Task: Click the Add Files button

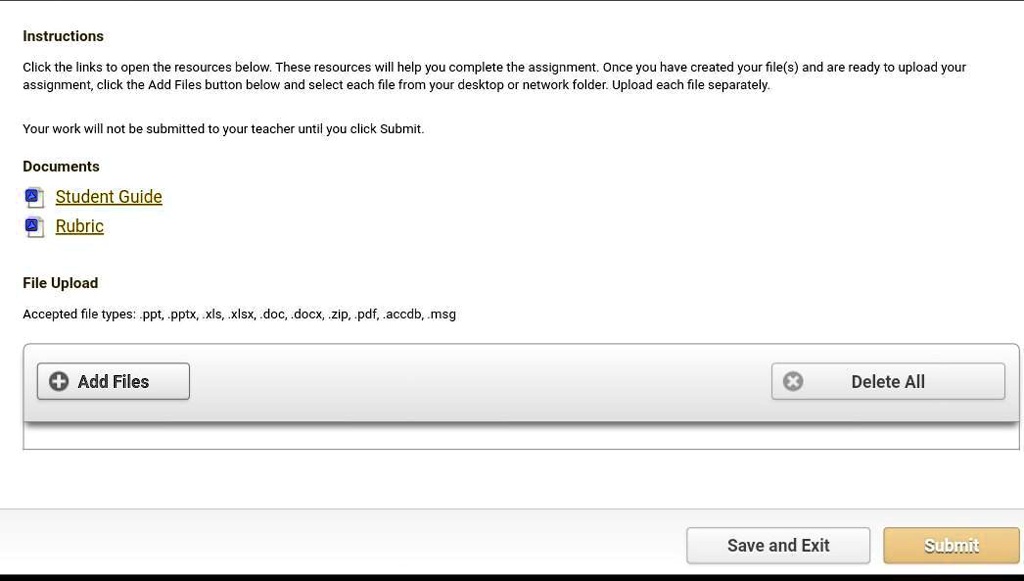Action: 112,381
